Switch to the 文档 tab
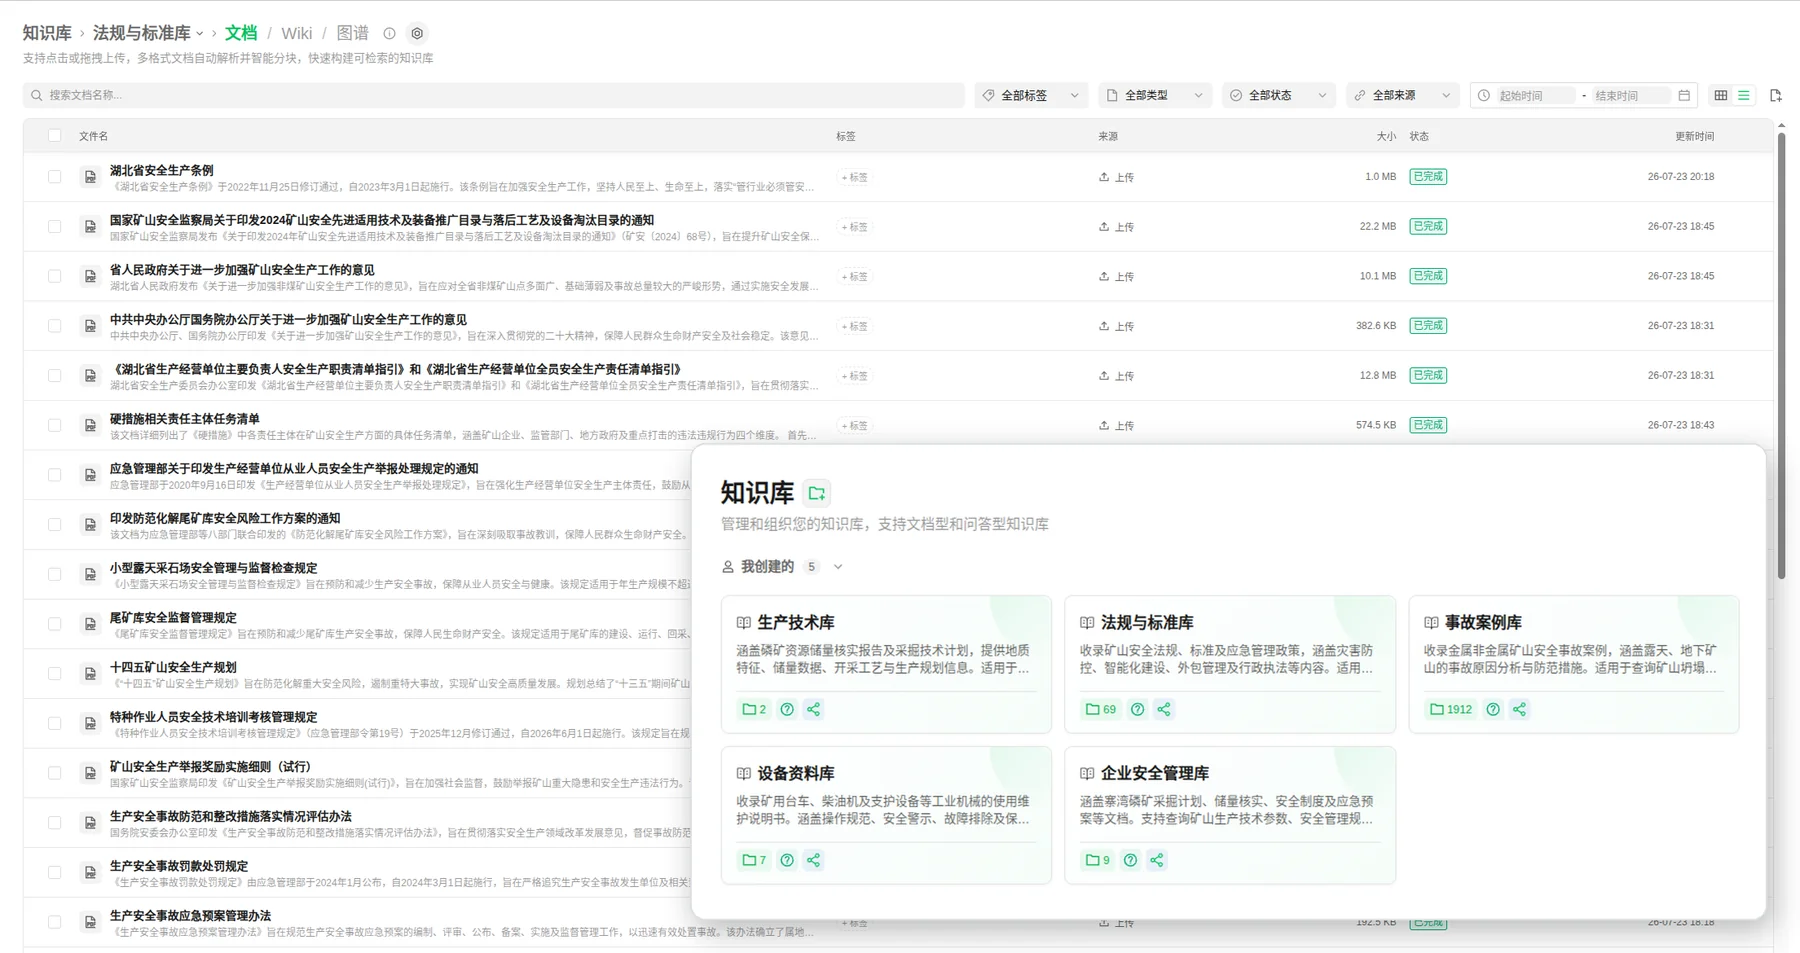This screenshot has width=1800, height=953. point(241,33)
